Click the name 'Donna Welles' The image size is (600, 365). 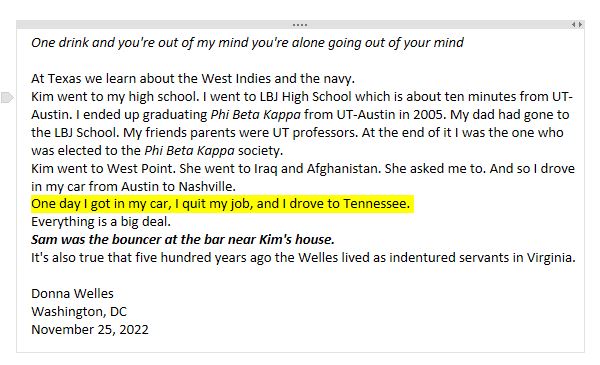[x=72, y=293]
